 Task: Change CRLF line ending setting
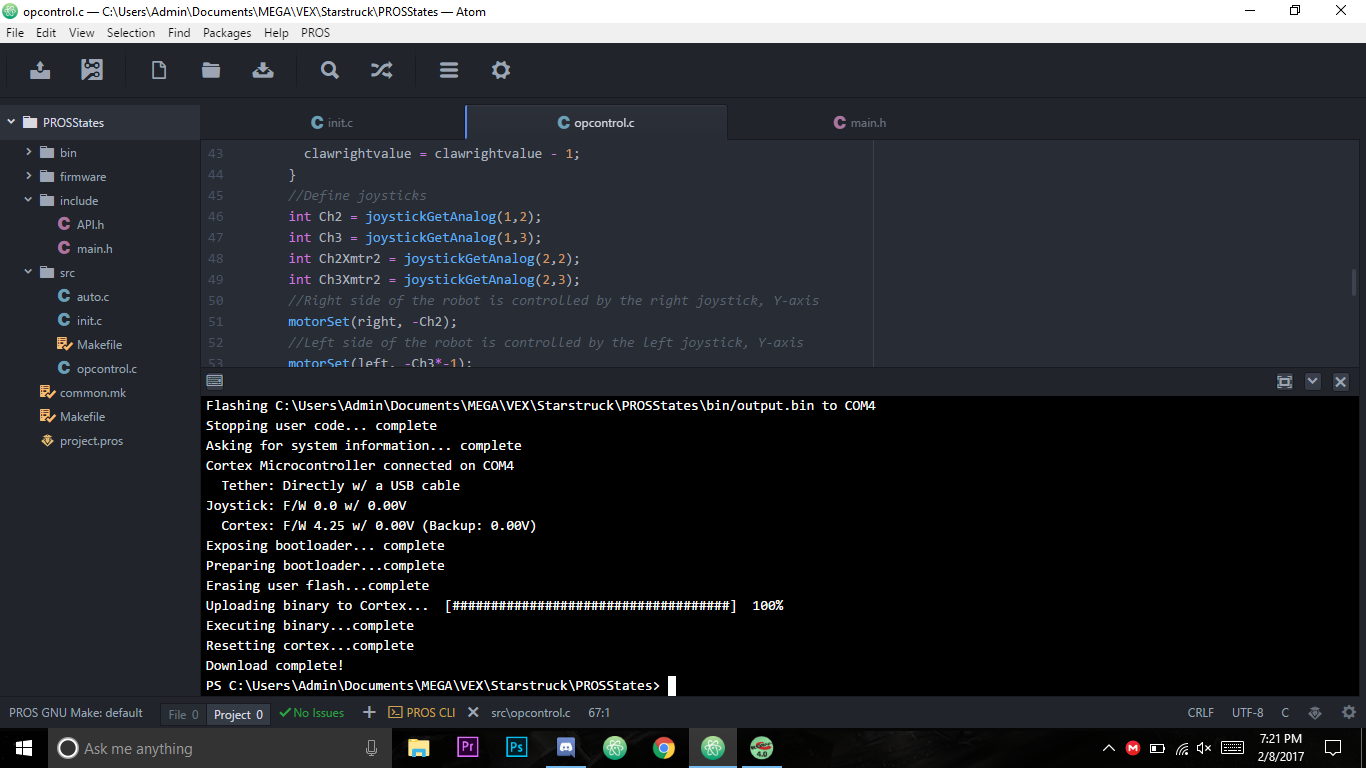pyautogui.click(x=1201, y=713)
